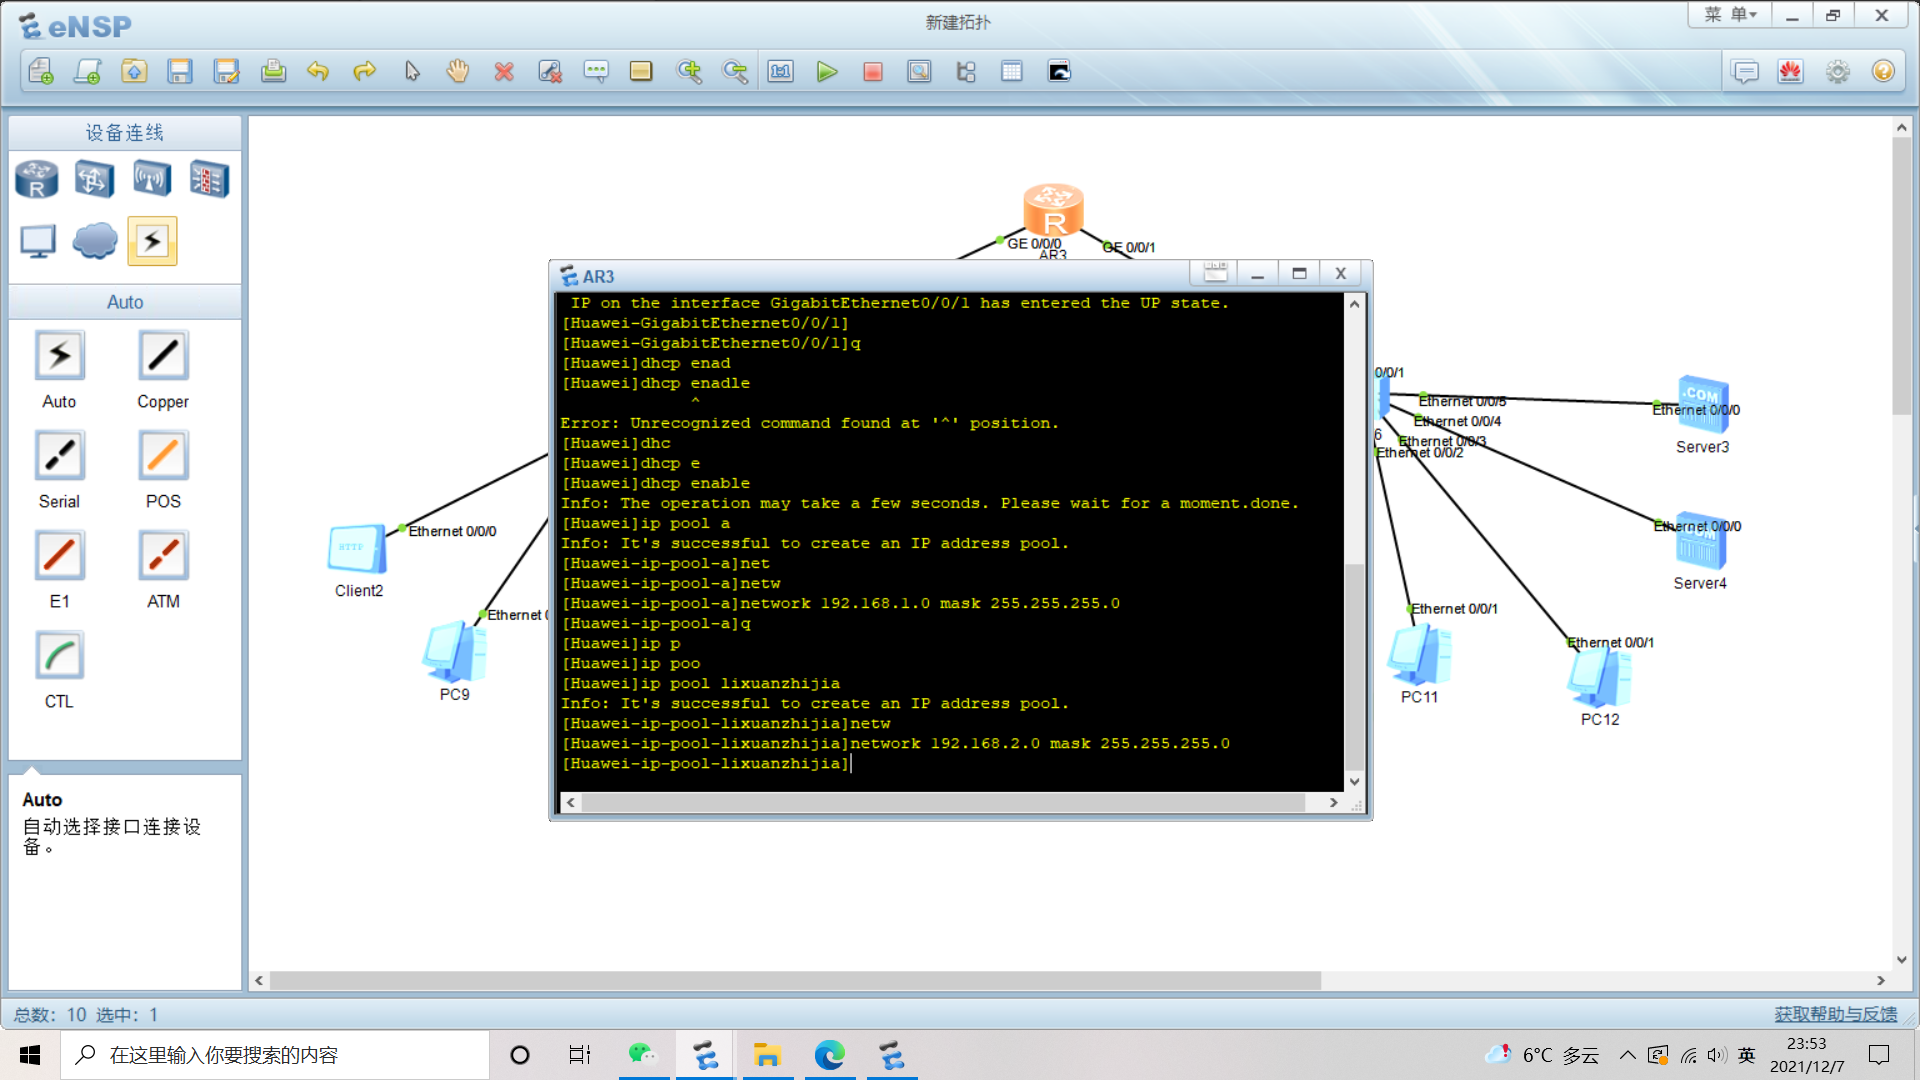Expand the system tray hidden icons chevron

1628,1055
